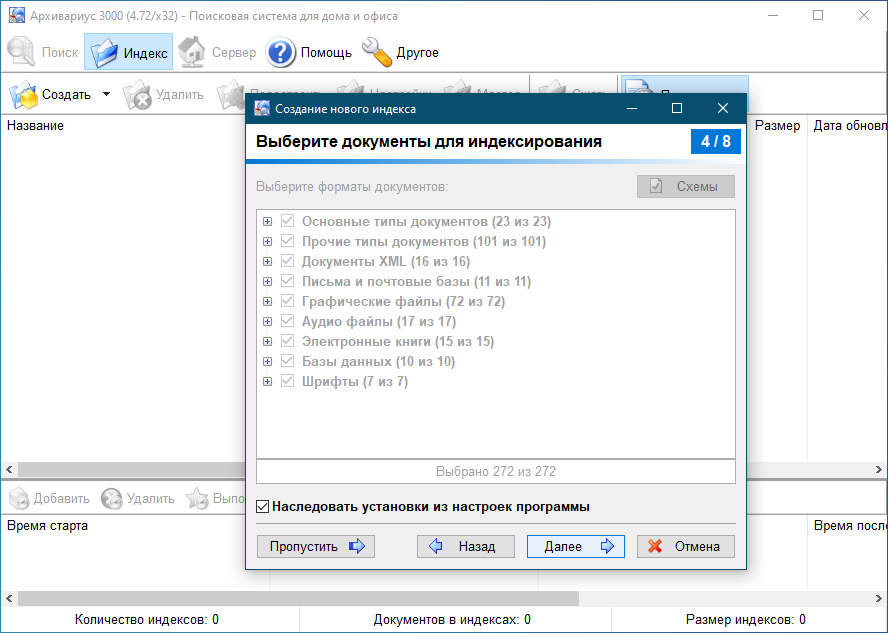Toggle Электронные книги checkbox

pyautogui.click(x=288, y=341)
